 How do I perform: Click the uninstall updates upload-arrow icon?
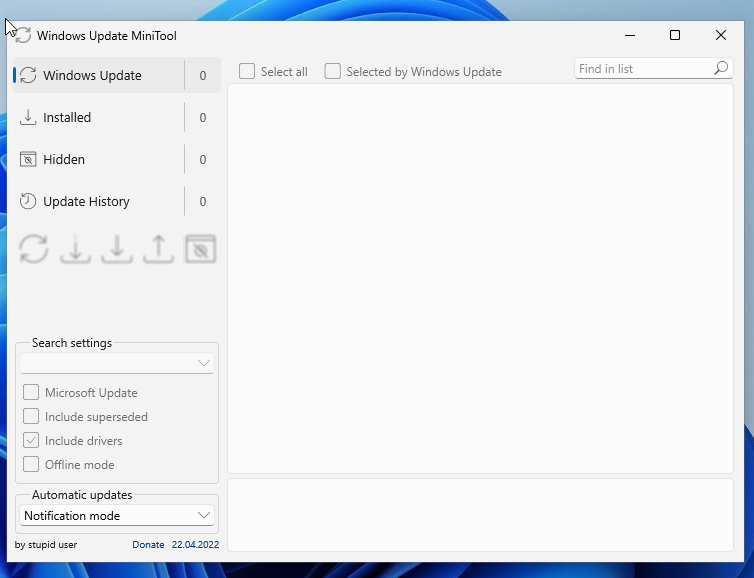pos(158,249)
